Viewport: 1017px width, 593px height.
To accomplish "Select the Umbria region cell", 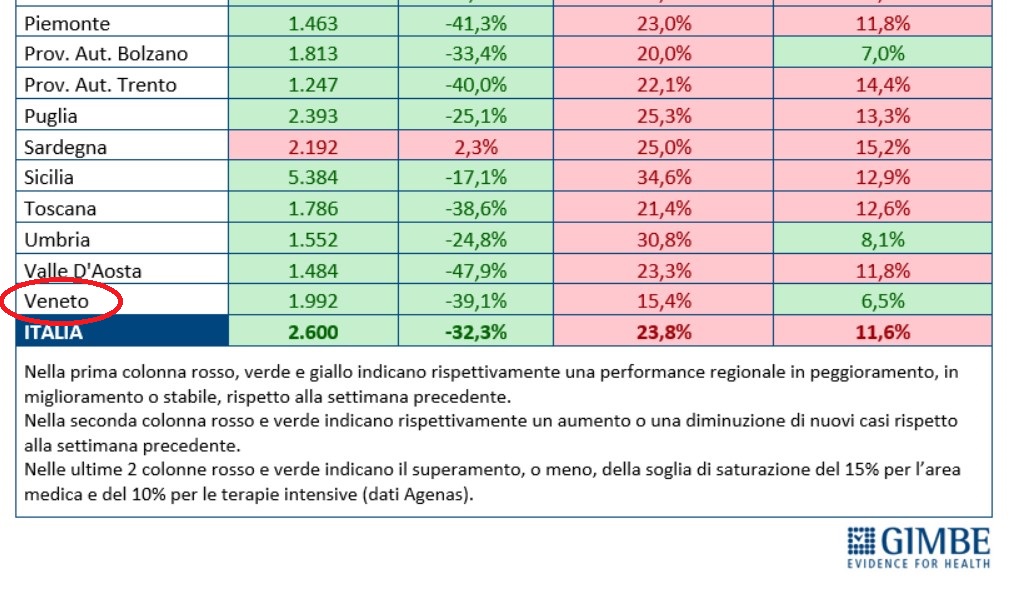I will (57, 240).
